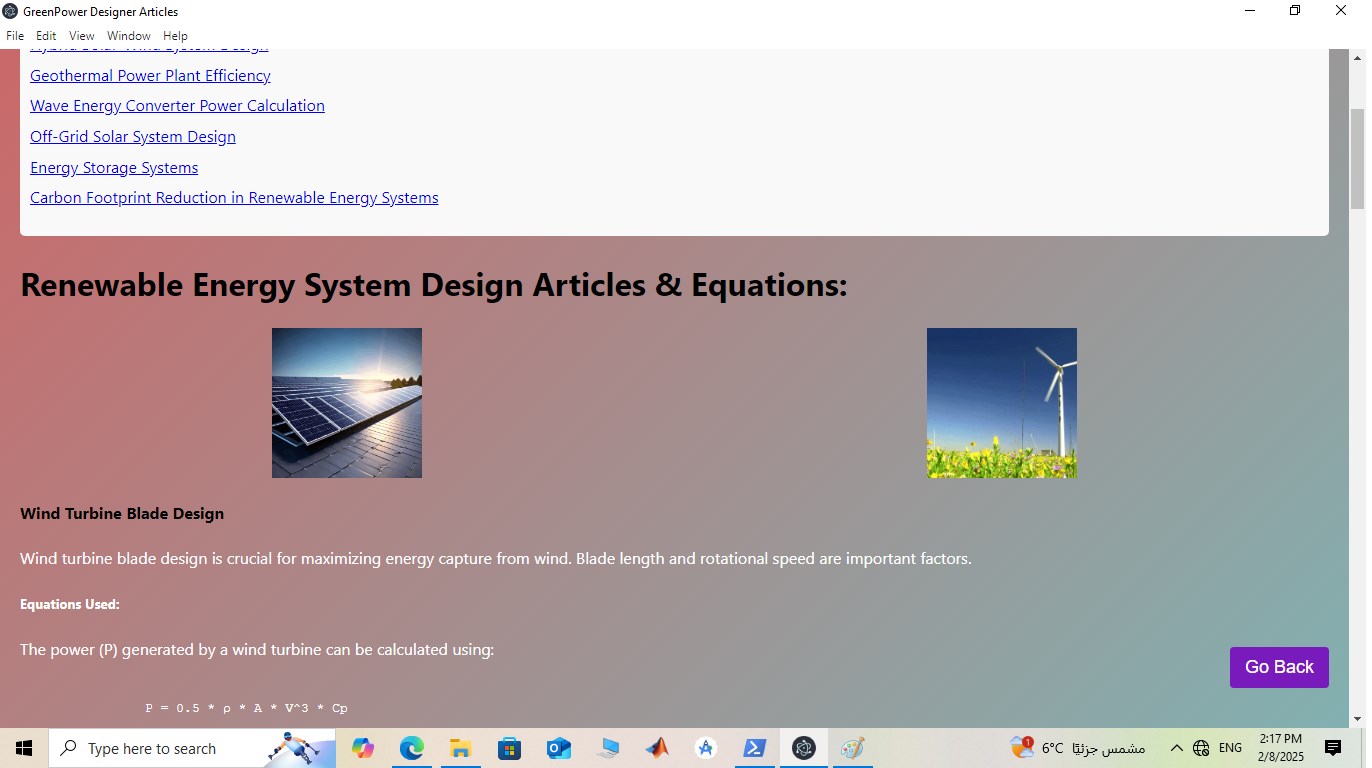Open the Carbon Footprint Reduction article
The height and width of the screenshot is (768, 1372).
234,197
